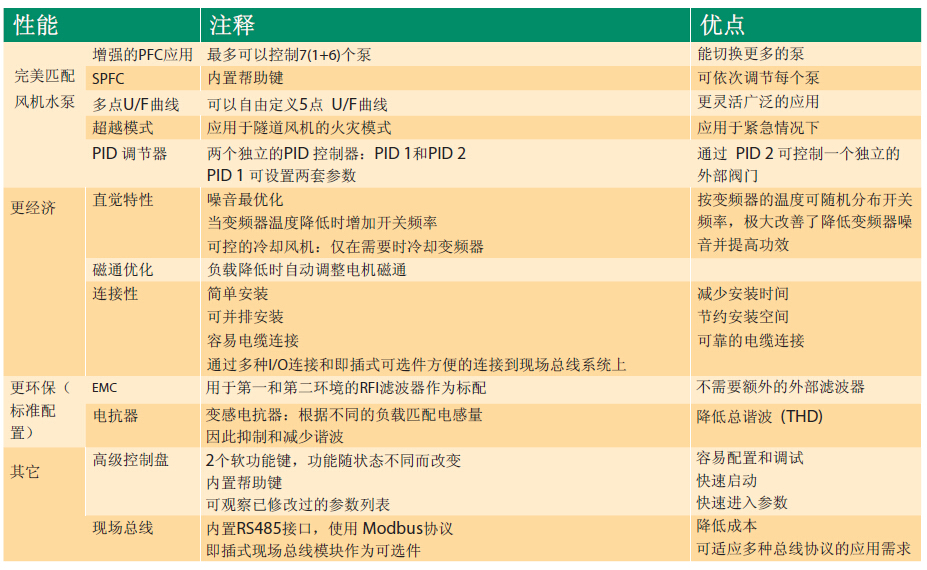Viewport: 927px width, 570px height.
Task: Click 负载降低时自动调整电机磁通 text
Action: click(x=307, y=270)
